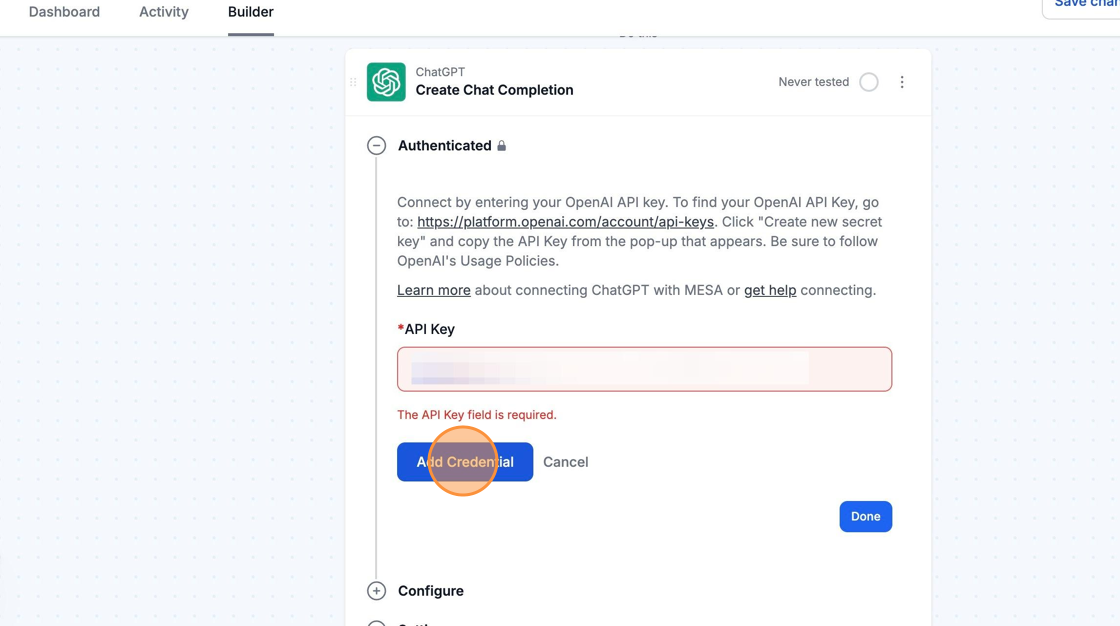Click the lock icon beside Authenticated

click(502, 146)
